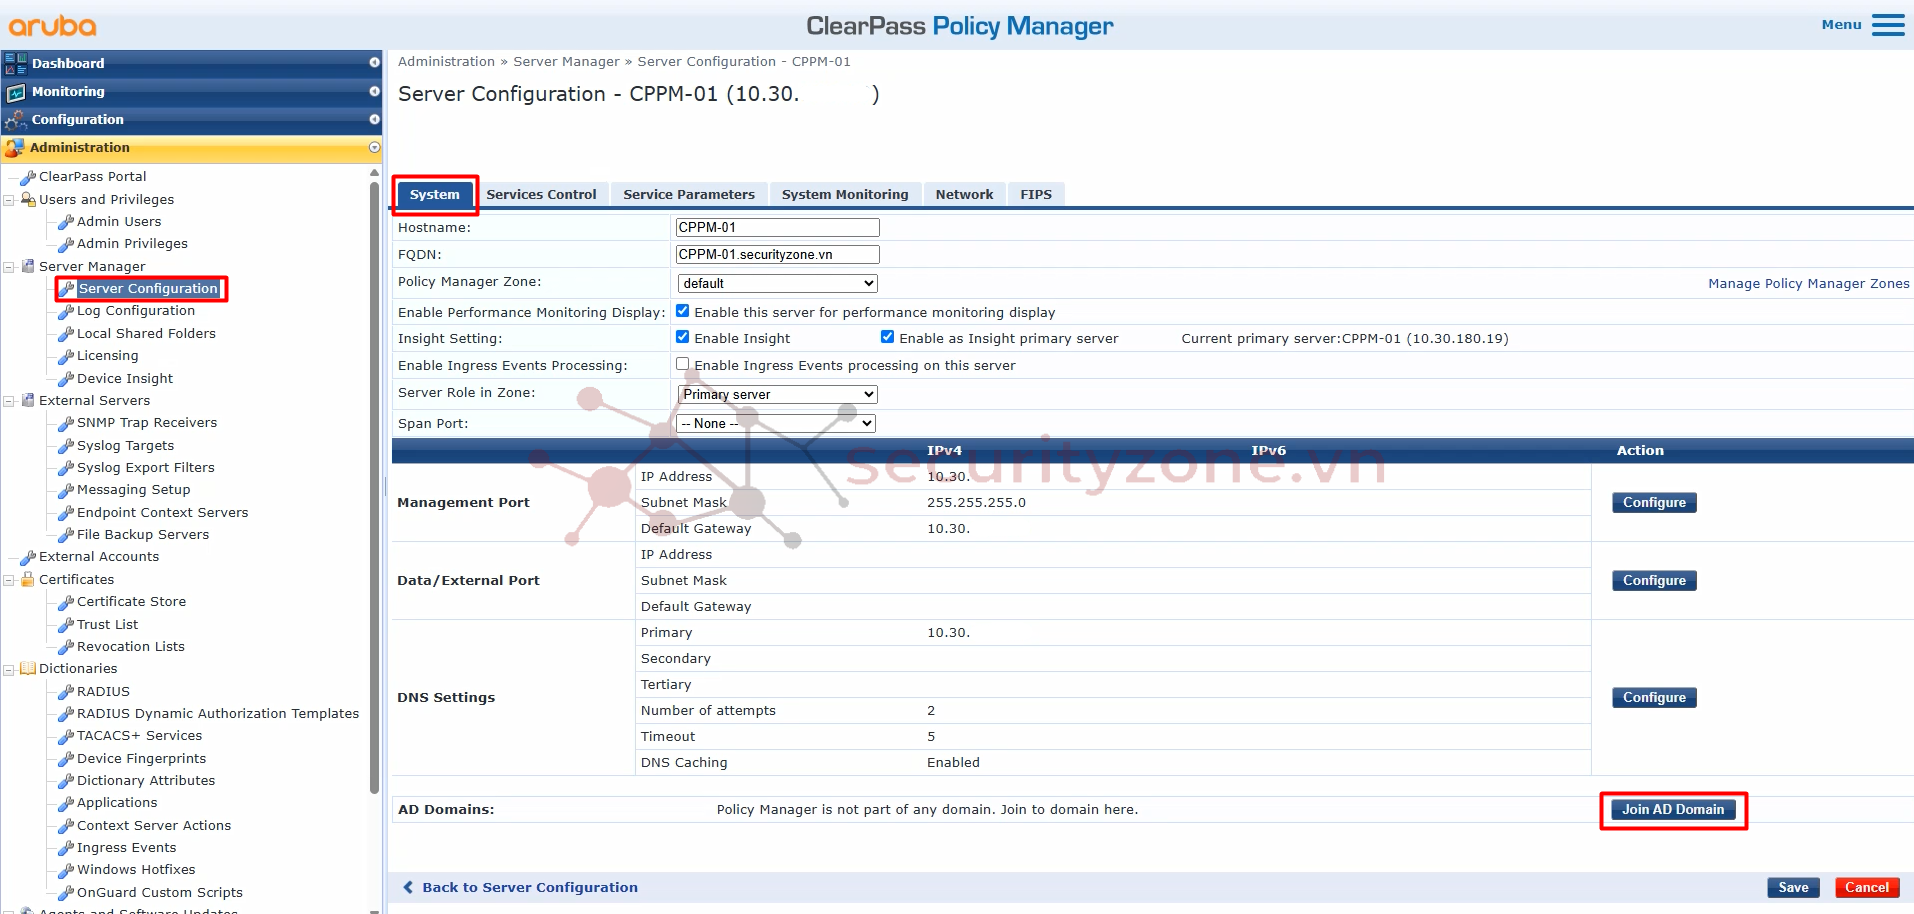Toggle performance monitoring display checkbox
Screen dimensions: 1914x914
683,311
